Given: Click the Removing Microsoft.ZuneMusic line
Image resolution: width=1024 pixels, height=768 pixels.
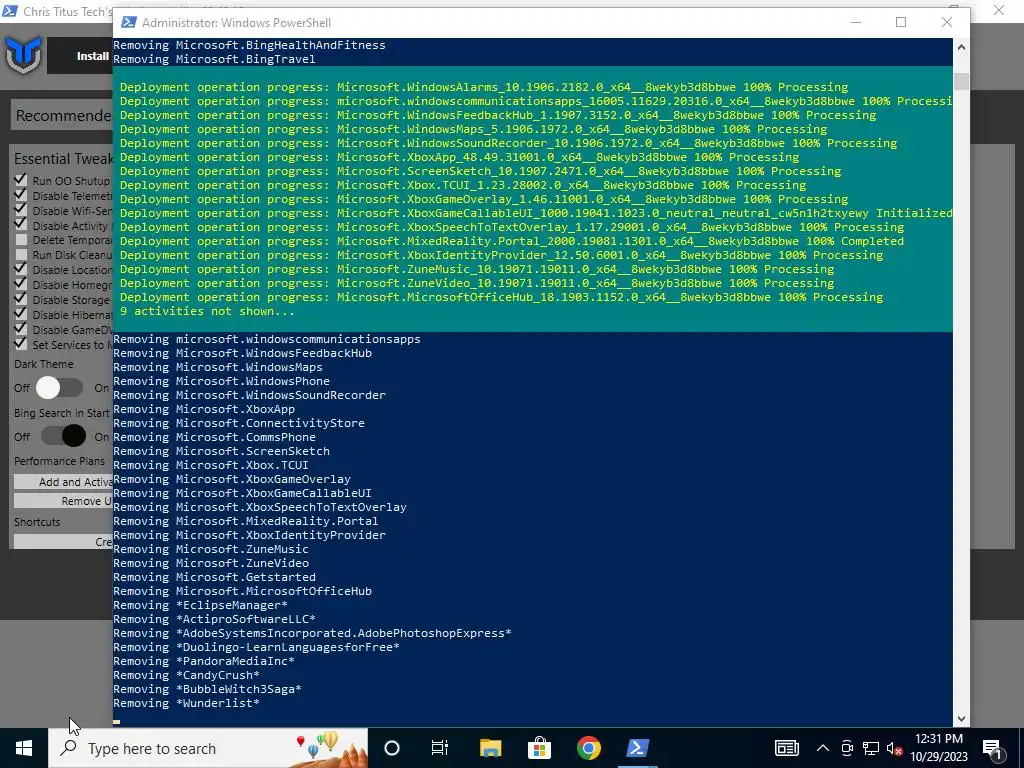Looking at the screenshot, I should click(211, 549).
